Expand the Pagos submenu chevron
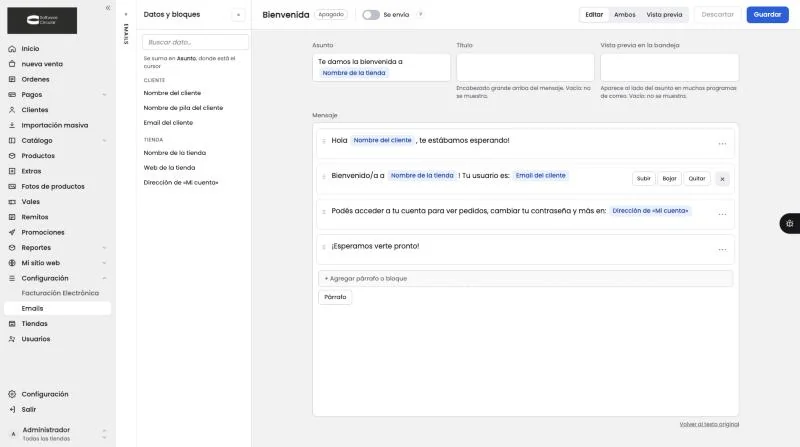The width and height of the screenshot is (800, 447). [104, 95]
